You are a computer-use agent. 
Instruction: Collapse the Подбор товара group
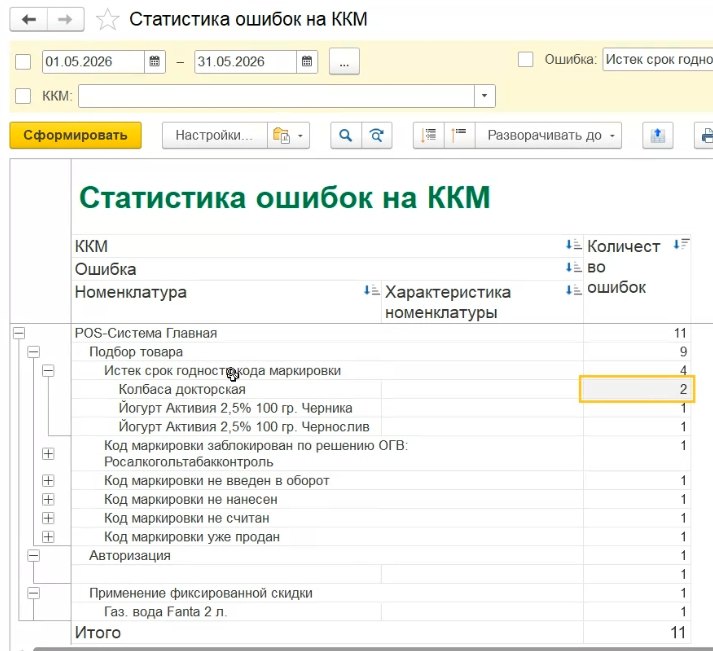(34, 352)
